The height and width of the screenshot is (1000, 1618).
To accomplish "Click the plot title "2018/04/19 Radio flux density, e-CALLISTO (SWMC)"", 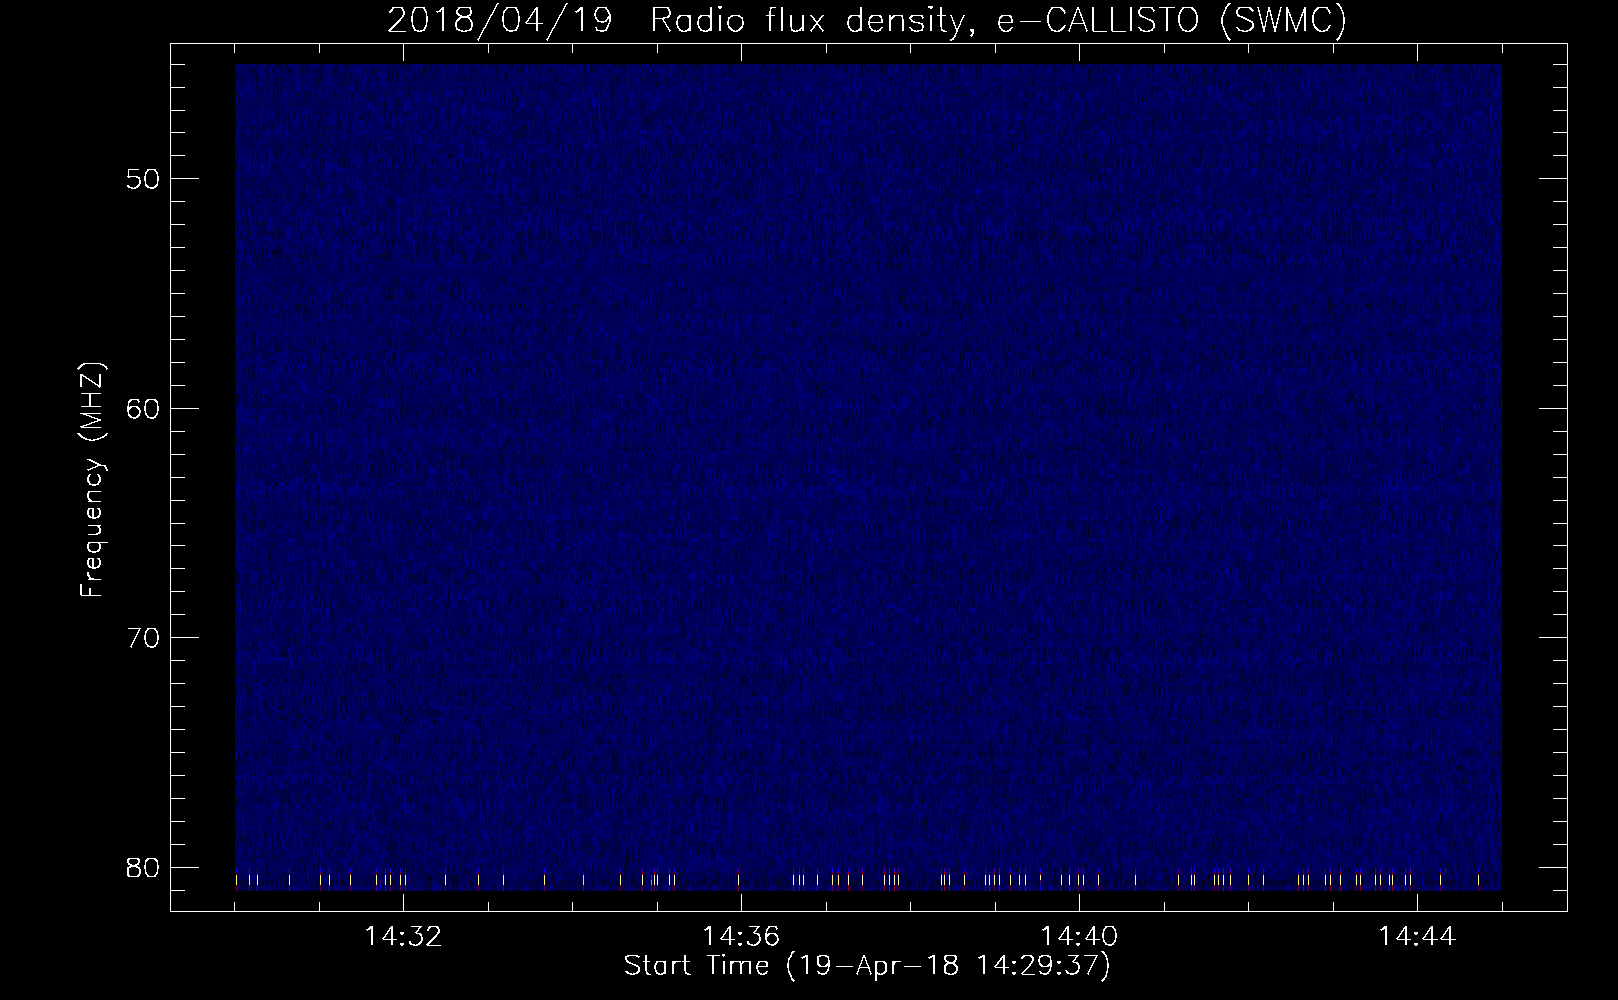I will (867, 21).
